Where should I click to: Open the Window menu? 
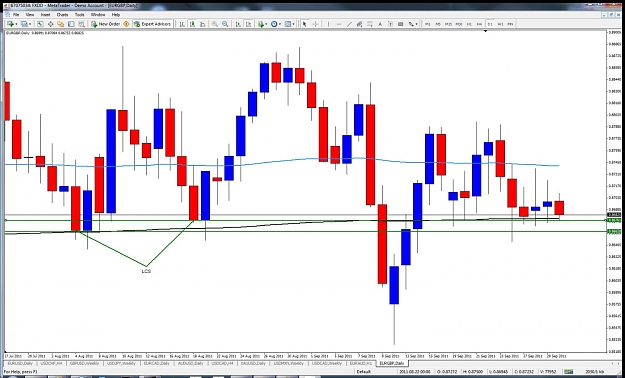click(98, 14)
